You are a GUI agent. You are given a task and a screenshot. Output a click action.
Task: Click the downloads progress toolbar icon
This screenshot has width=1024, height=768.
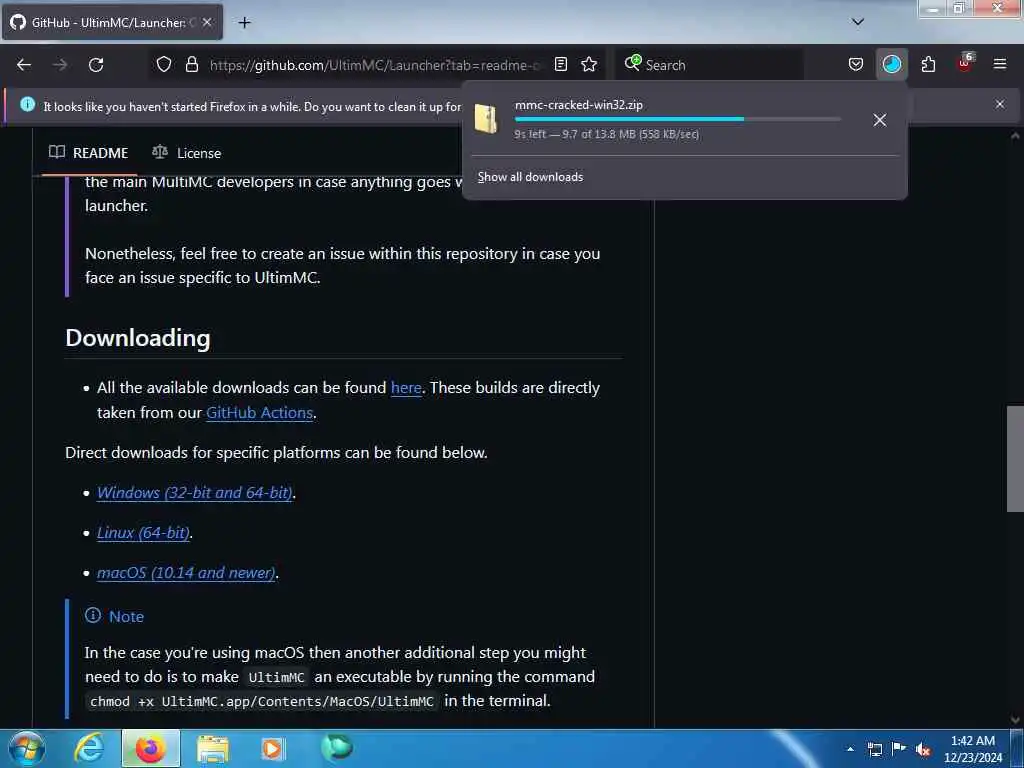click(891, 64)
